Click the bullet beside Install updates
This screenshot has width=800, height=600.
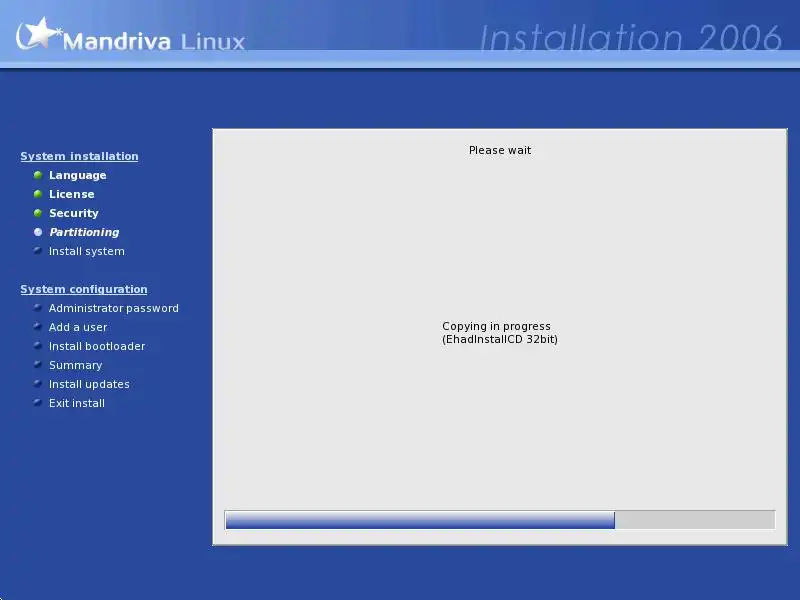[x=38, y=383]
